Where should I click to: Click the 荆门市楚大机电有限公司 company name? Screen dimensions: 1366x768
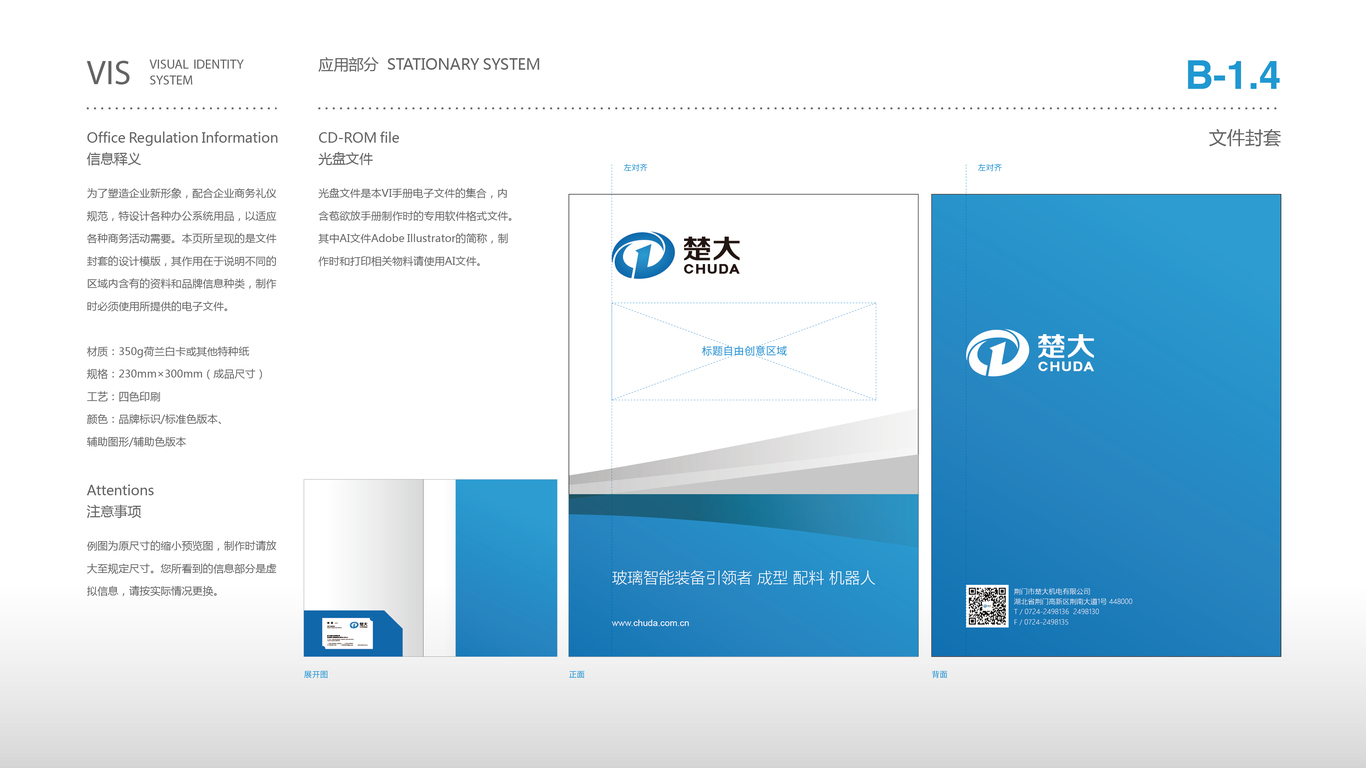point(1052,592)
